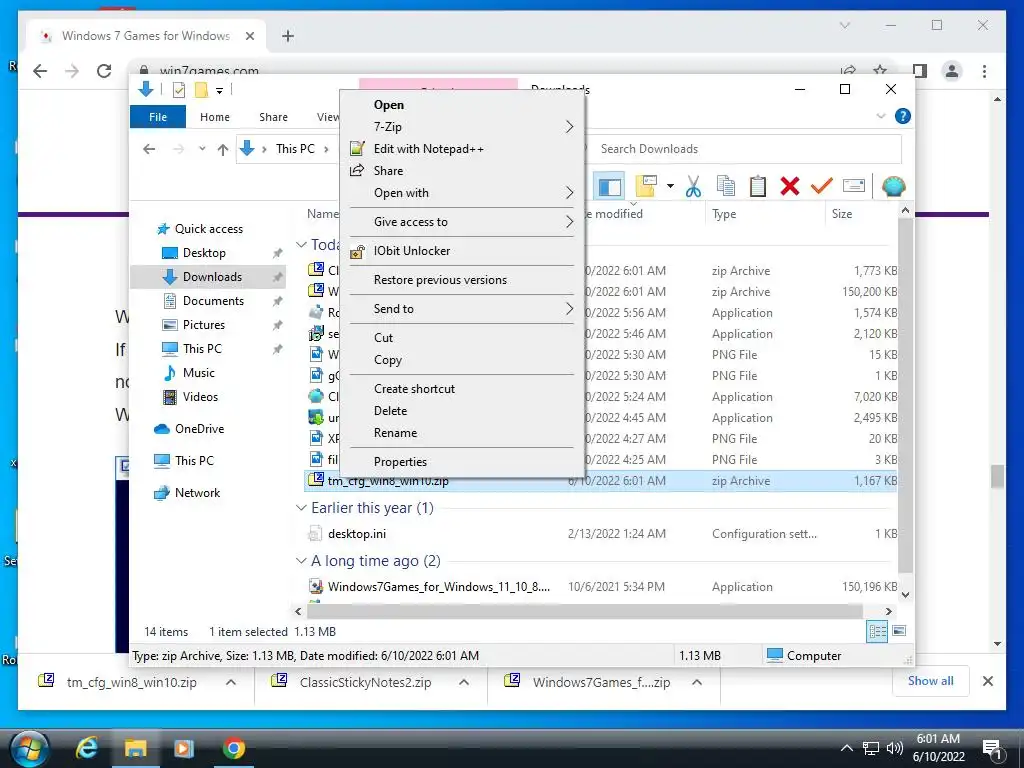Image resolution: width=1024 pixels, height=768 pixels.
Task: Open Windows Media Player taskbar icon
Action: pos(184,748)
